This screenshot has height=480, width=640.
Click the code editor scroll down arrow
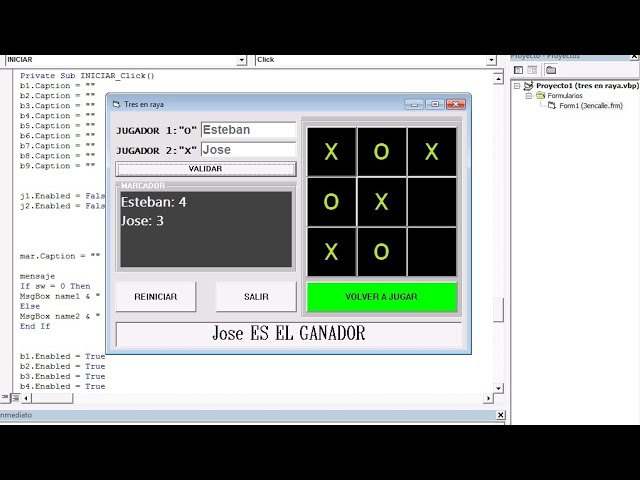tap(498, 388)
